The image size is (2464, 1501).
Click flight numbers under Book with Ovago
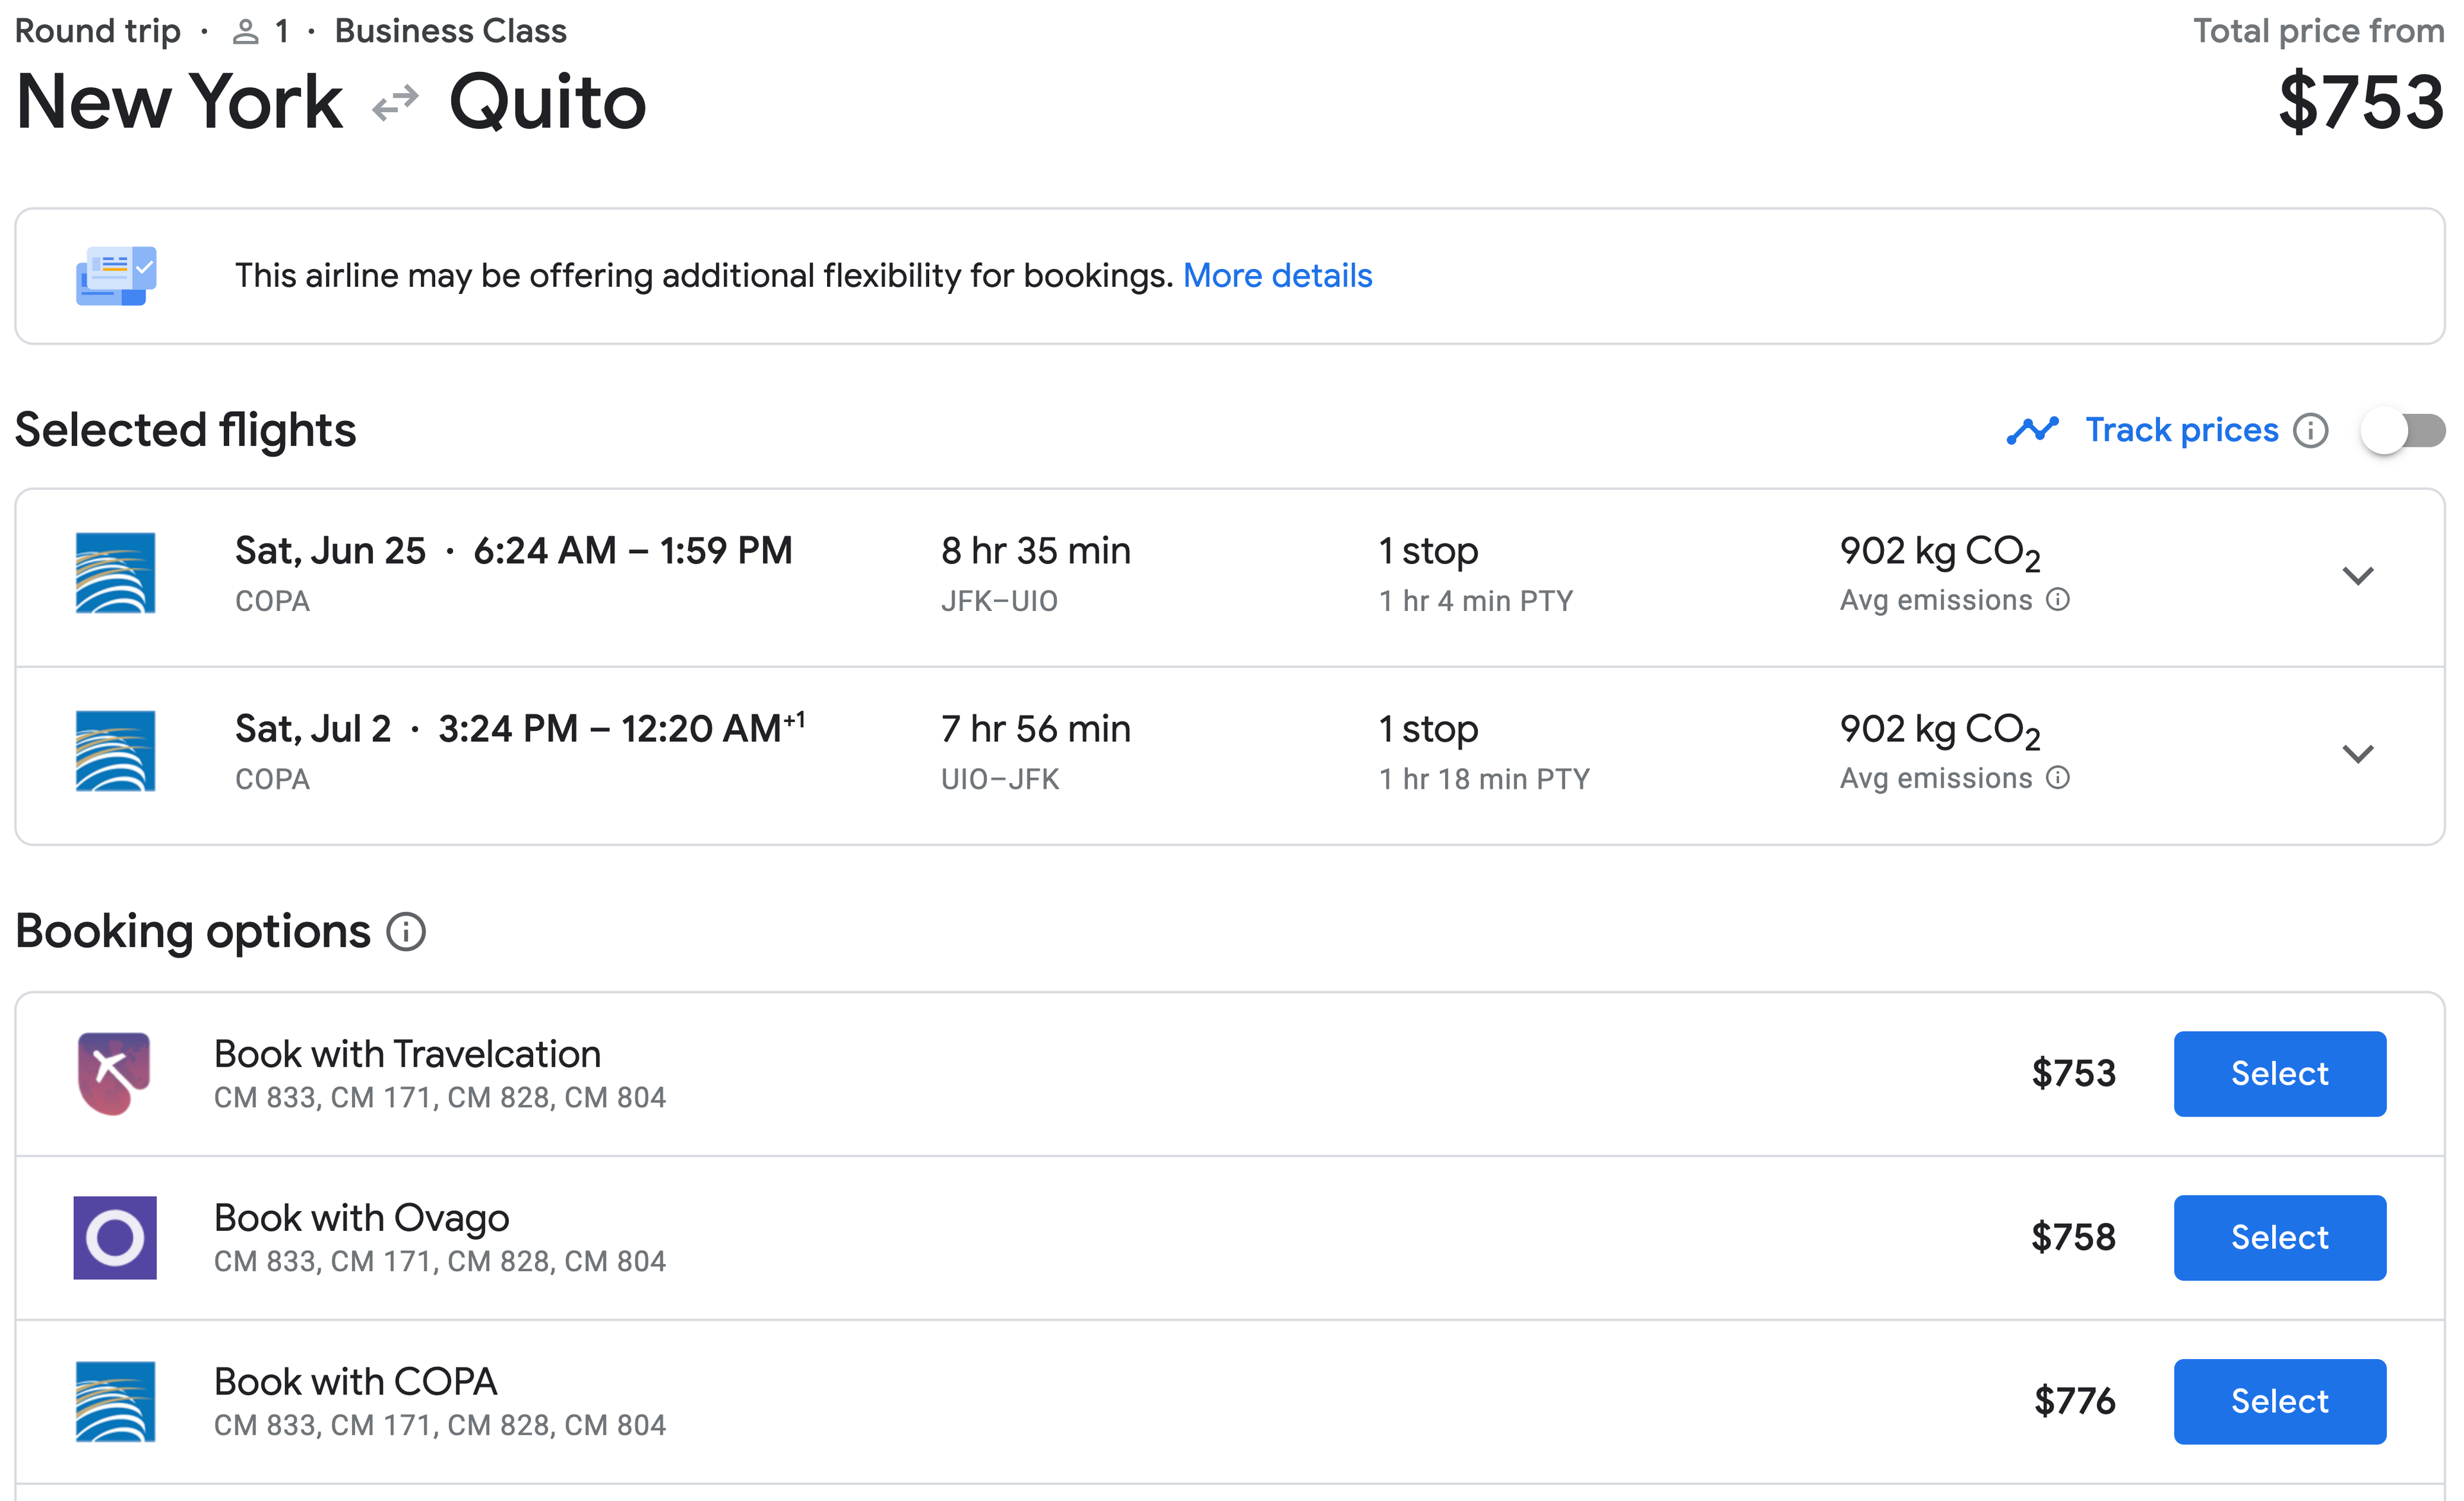click(x=439, y=1262)
